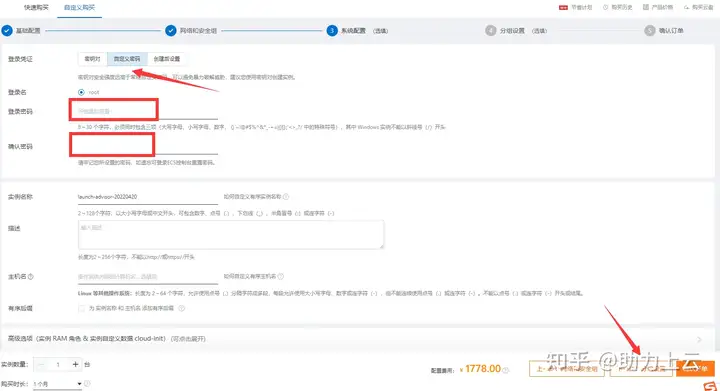Viewport: 720px width, 391px height.
Task: Click the orange 确认订单 button
Action: [695, 369]
